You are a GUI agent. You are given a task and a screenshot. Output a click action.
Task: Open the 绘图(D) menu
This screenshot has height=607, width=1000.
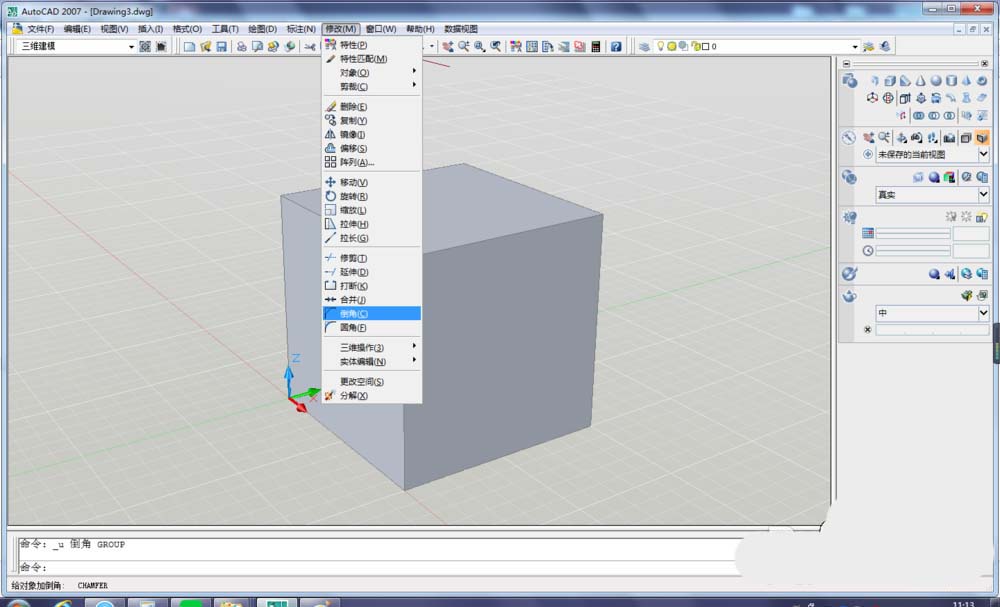point(262,29)
